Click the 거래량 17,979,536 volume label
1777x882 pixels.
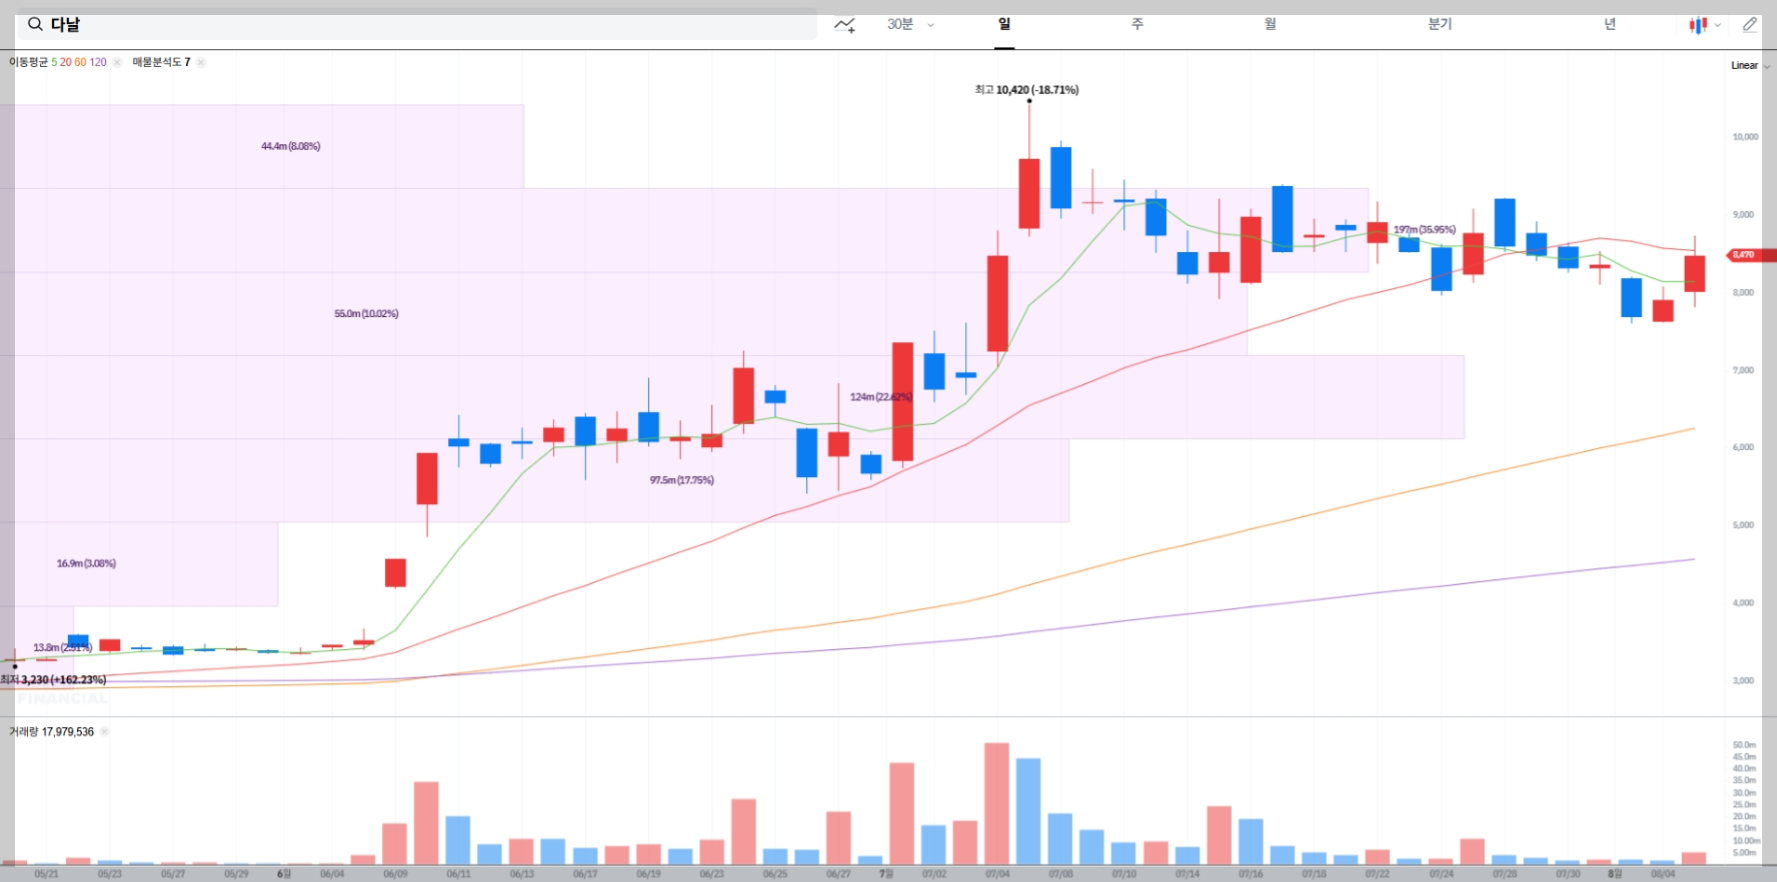(x=51, y=732)
